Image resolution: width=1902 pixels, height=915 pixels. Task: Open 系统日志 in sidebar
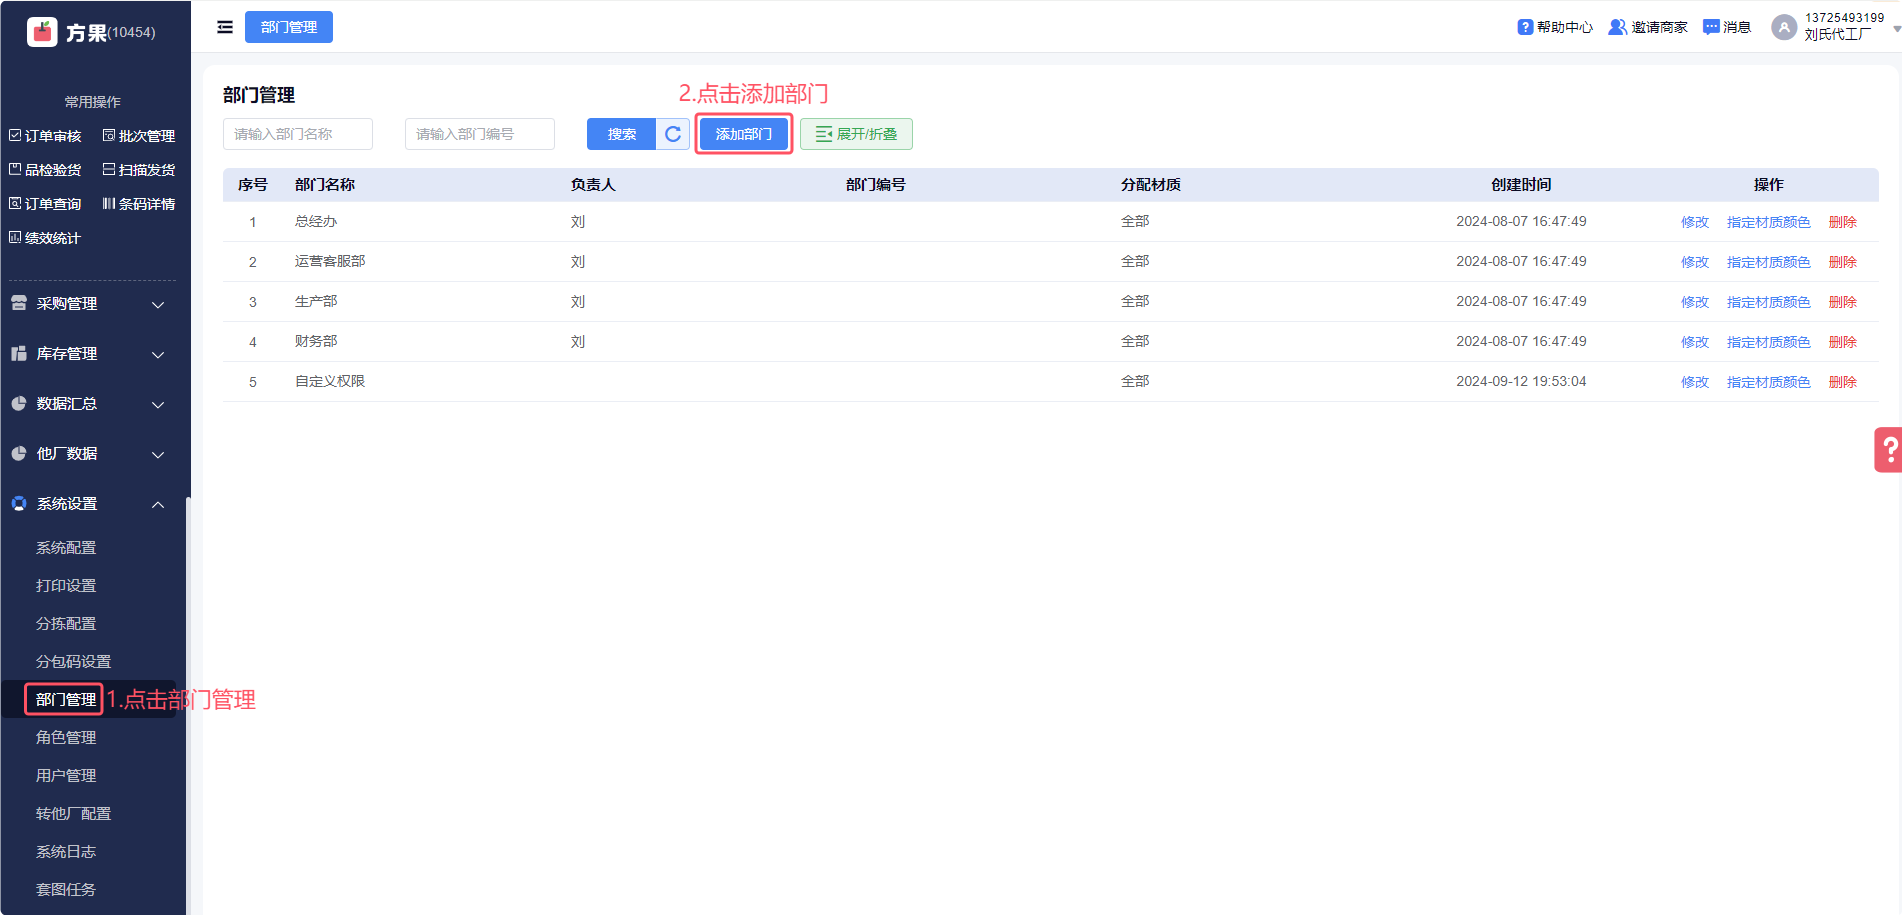point(66,852)
